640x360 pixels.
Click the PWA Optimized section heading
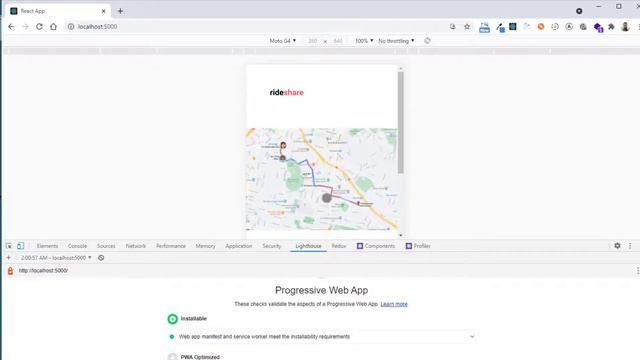coord(200,357)
